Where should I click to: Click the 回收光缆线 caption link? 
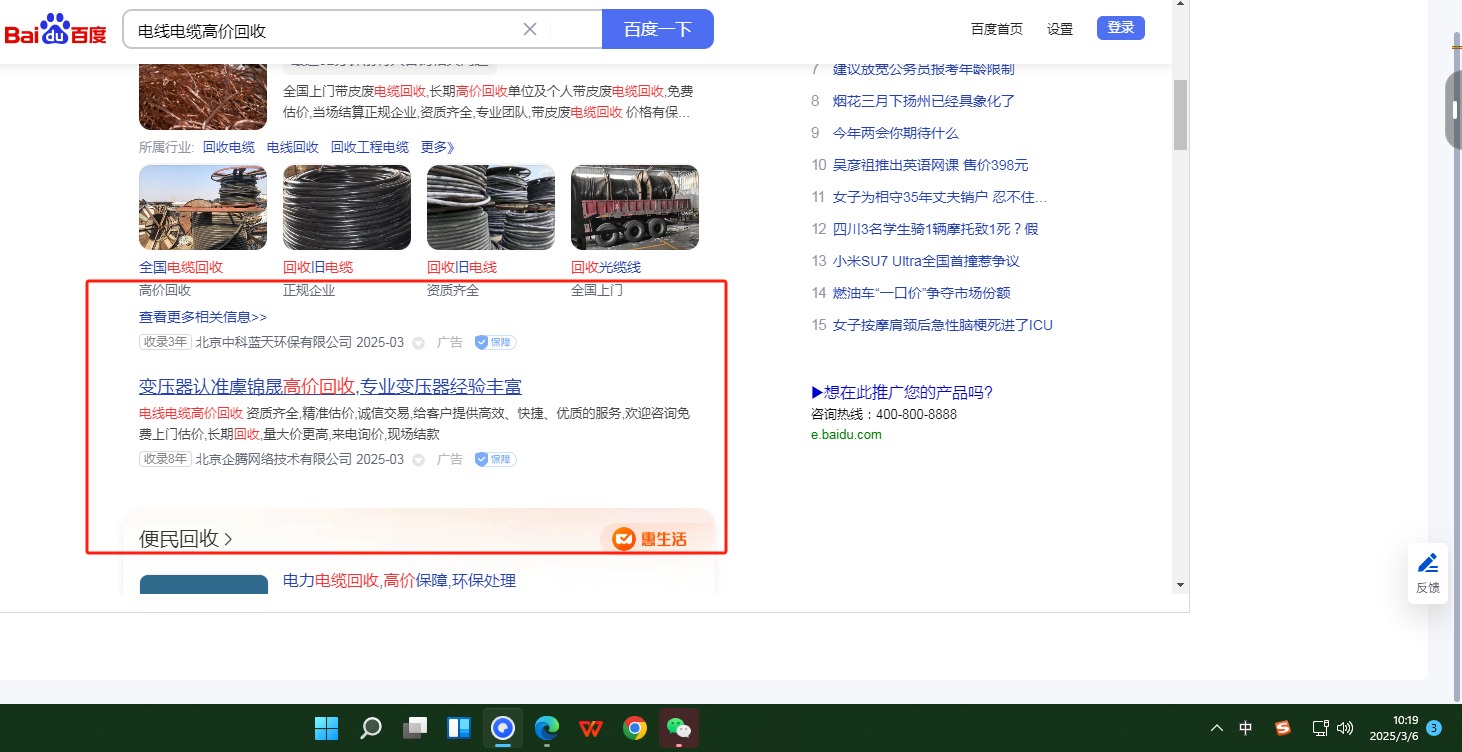[x=606, y=267]
